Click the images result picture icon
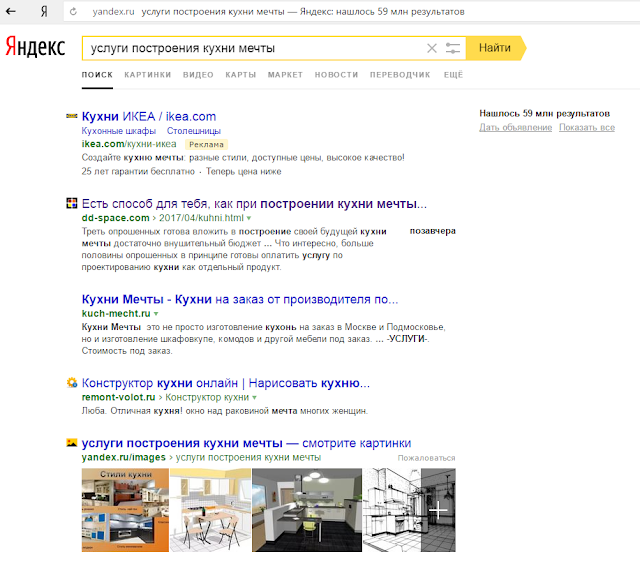 (x=71, y=442)
